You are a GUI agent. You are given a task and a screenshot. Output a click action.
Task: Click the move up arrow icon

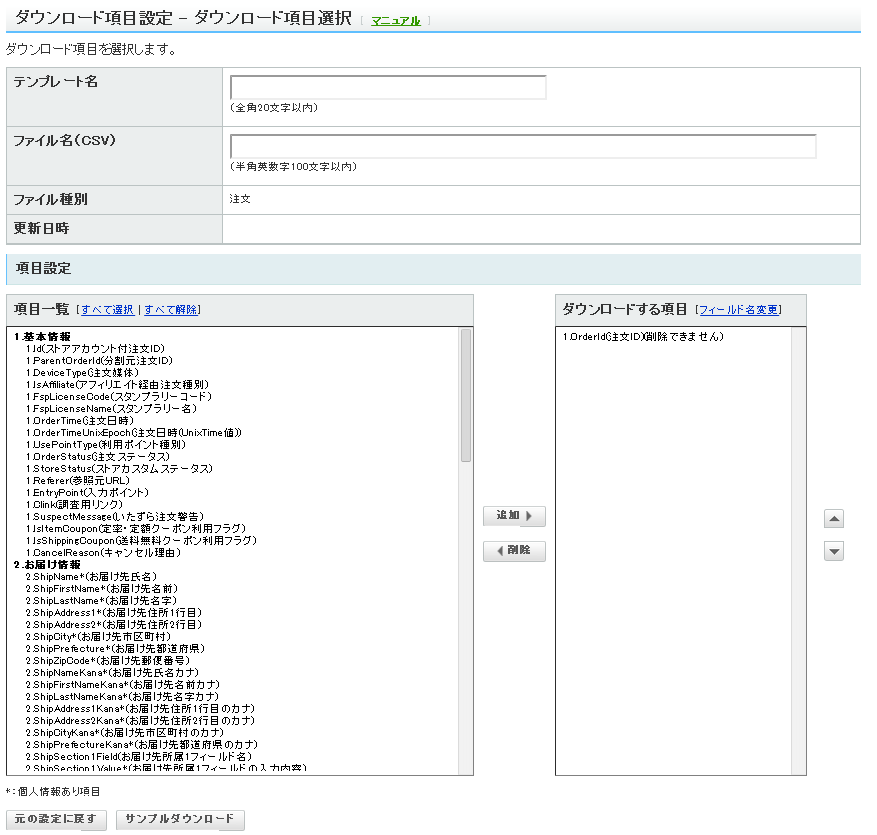pos(834,519)
